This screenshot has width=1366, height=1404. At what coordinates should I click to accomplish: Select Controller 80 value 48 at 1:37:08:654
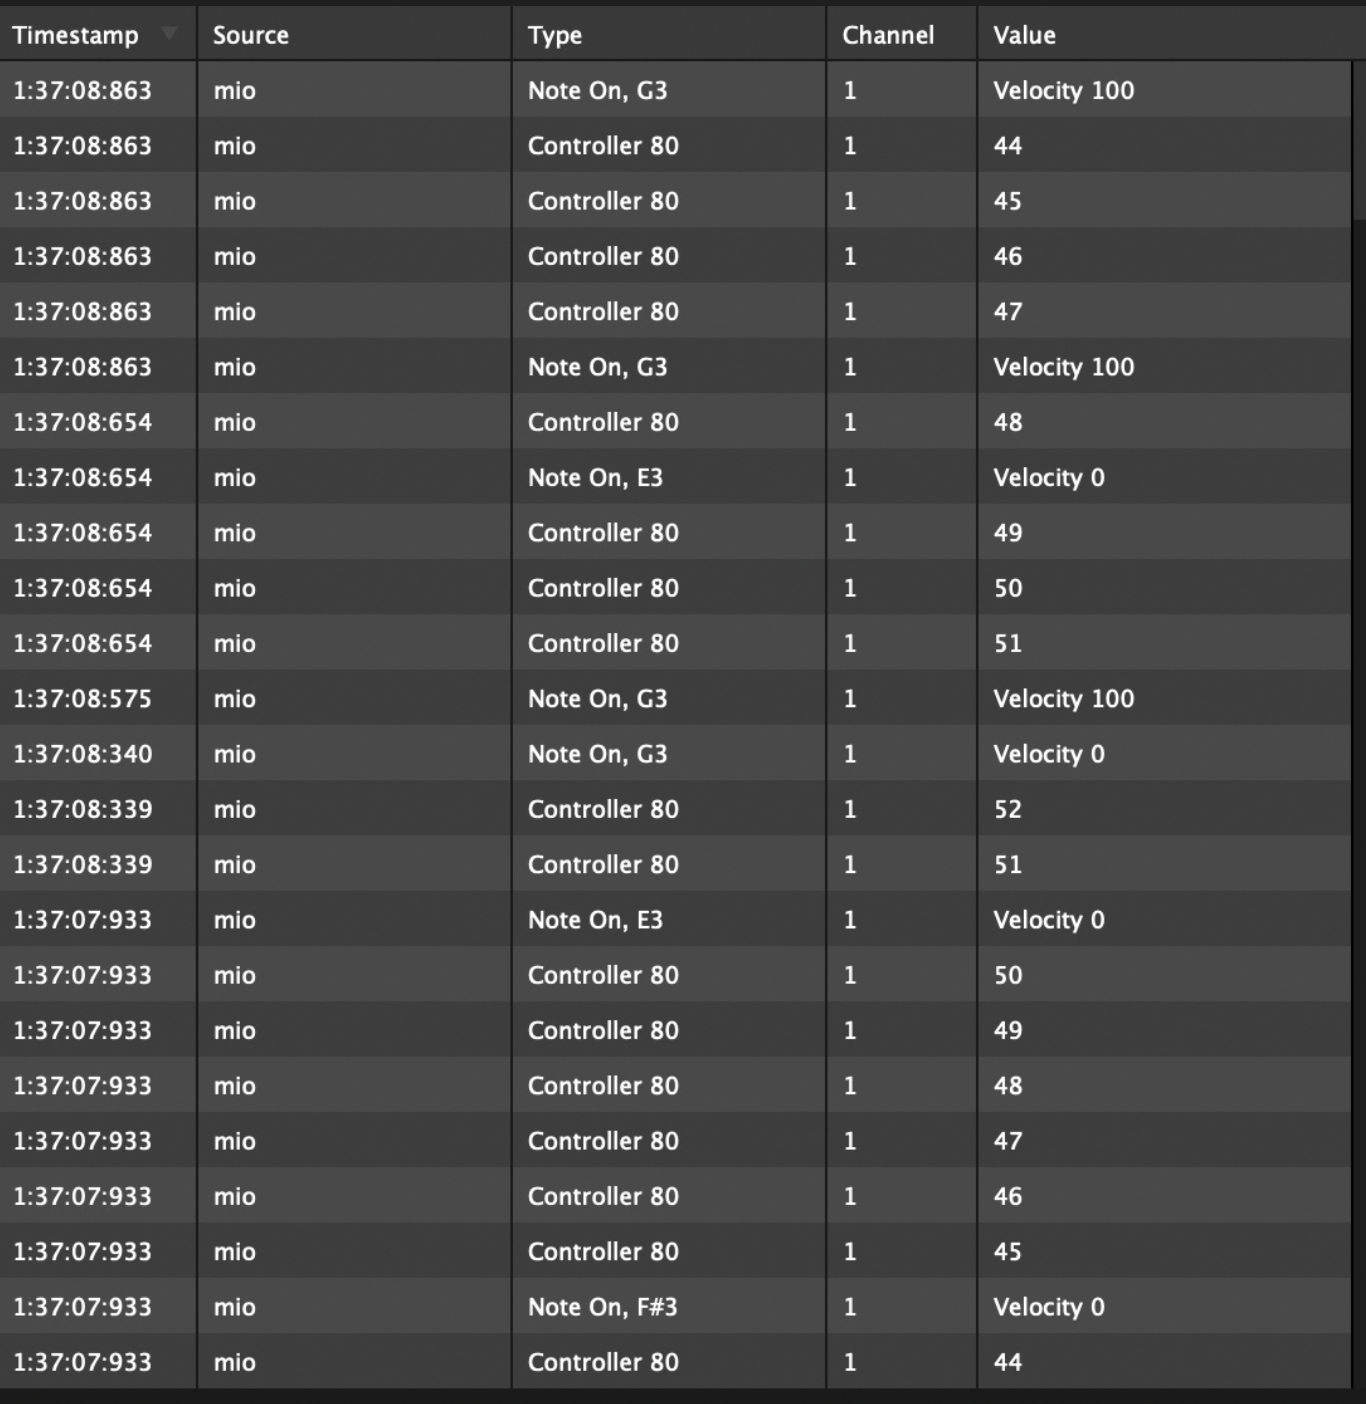pyautogui.click(x=602, y=423)
